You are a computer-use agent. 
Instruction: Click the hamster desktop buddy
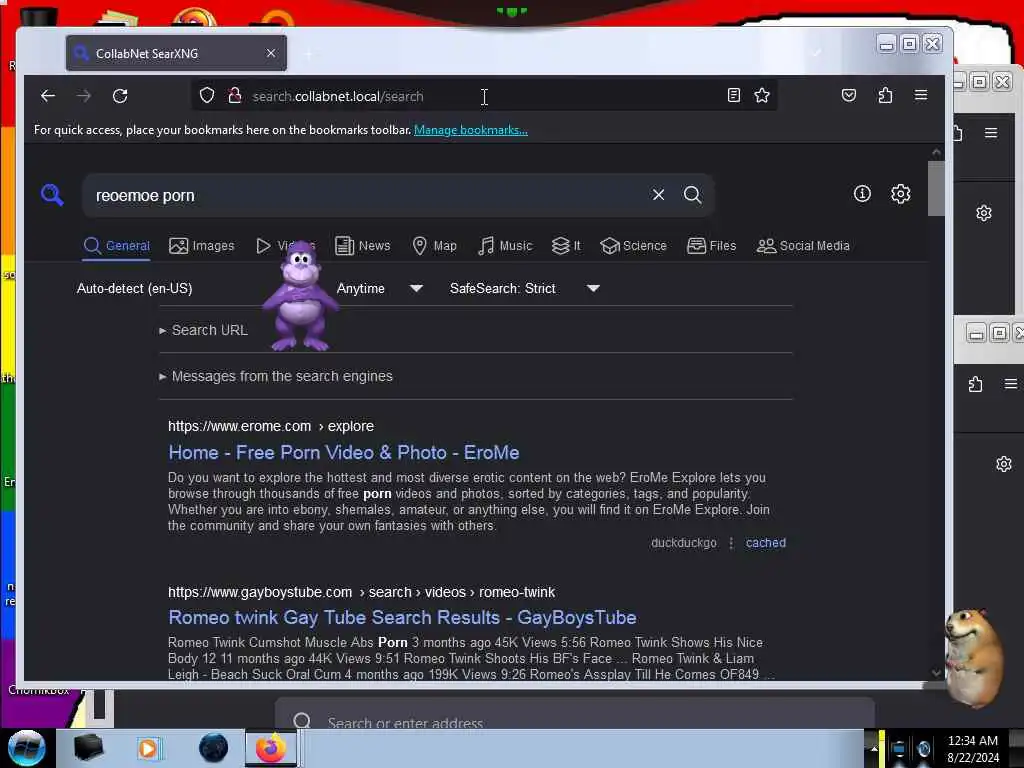point(975,656)
